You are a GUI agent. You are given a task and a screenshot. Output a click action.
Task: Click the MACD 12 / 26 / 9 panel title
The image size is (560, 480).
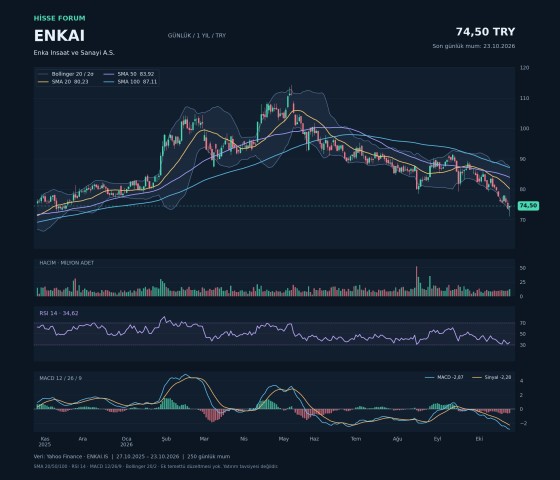(60, 378)
